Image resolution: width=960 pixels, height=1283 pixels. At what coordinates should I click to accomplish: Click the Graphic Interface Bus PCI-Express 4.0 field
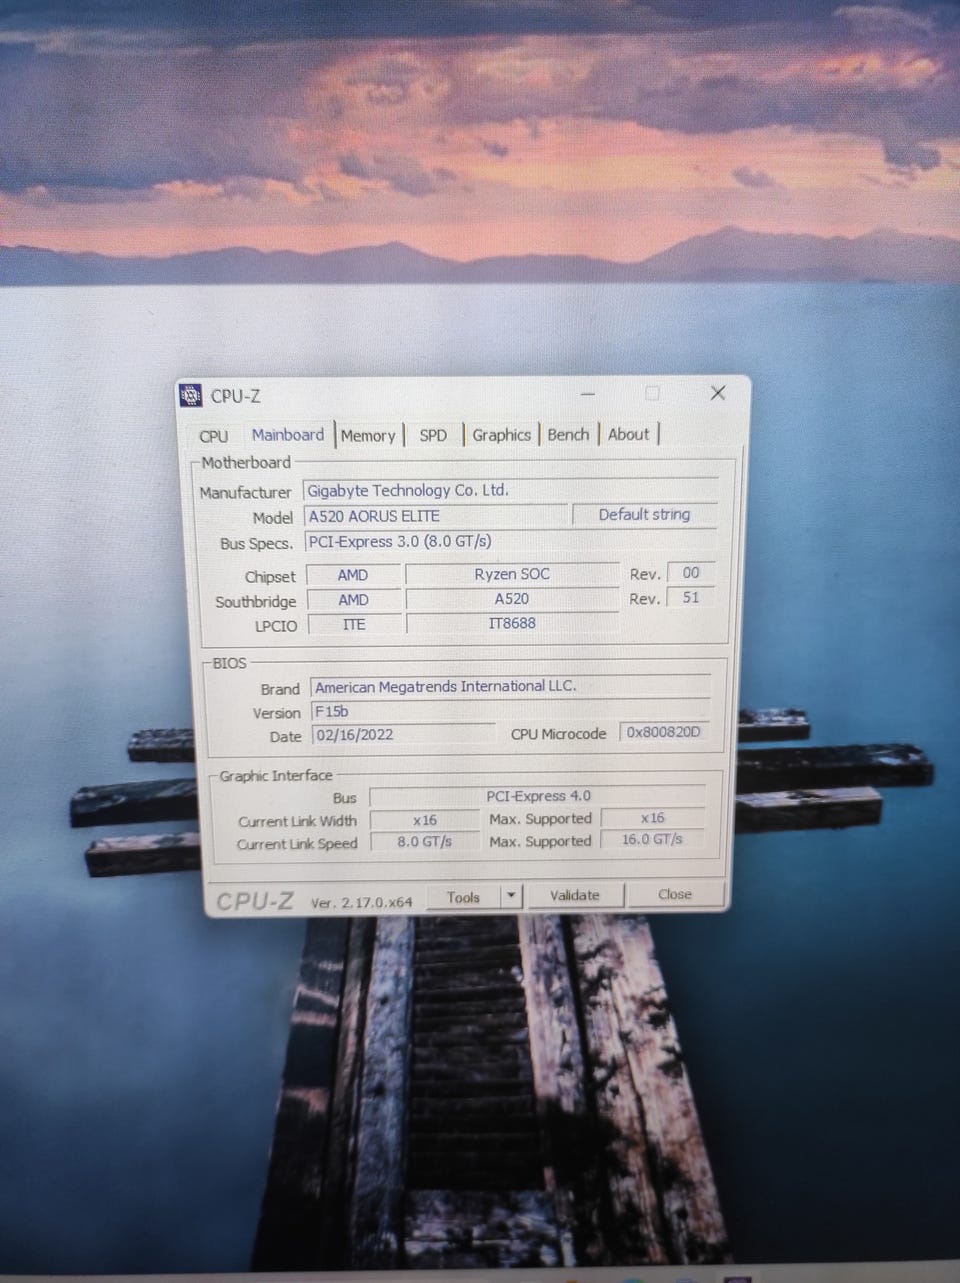tap(538, 796)
